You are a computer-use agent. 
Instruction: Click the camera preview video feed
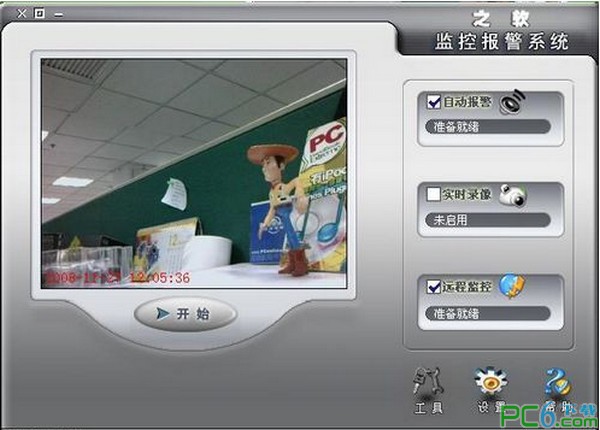point(194,173)
